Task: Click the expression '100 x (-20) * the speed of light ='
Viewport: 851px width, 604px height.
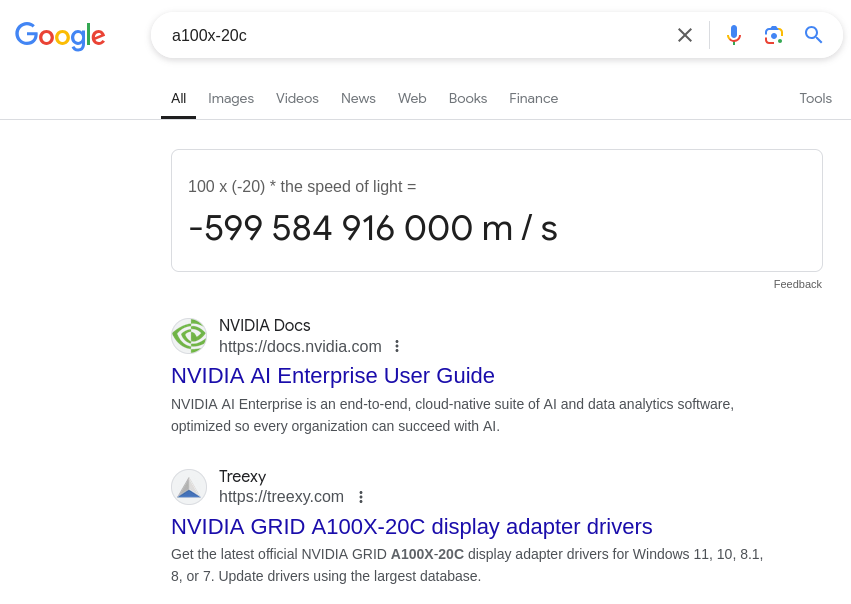Action: [302, 187]
